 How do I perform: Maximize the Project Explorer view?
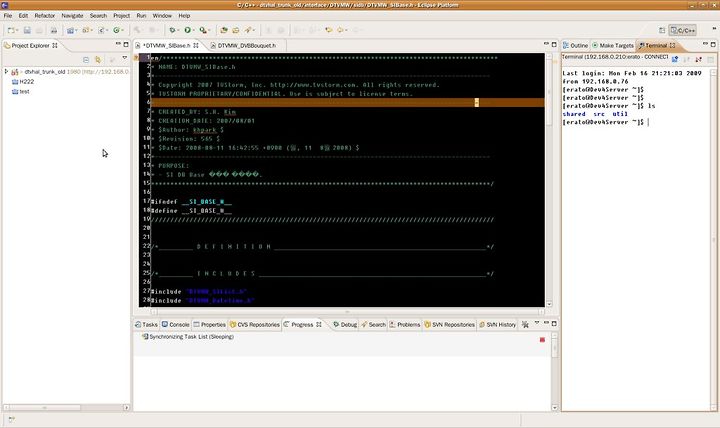pyautogui.click(x=126, y=45)
